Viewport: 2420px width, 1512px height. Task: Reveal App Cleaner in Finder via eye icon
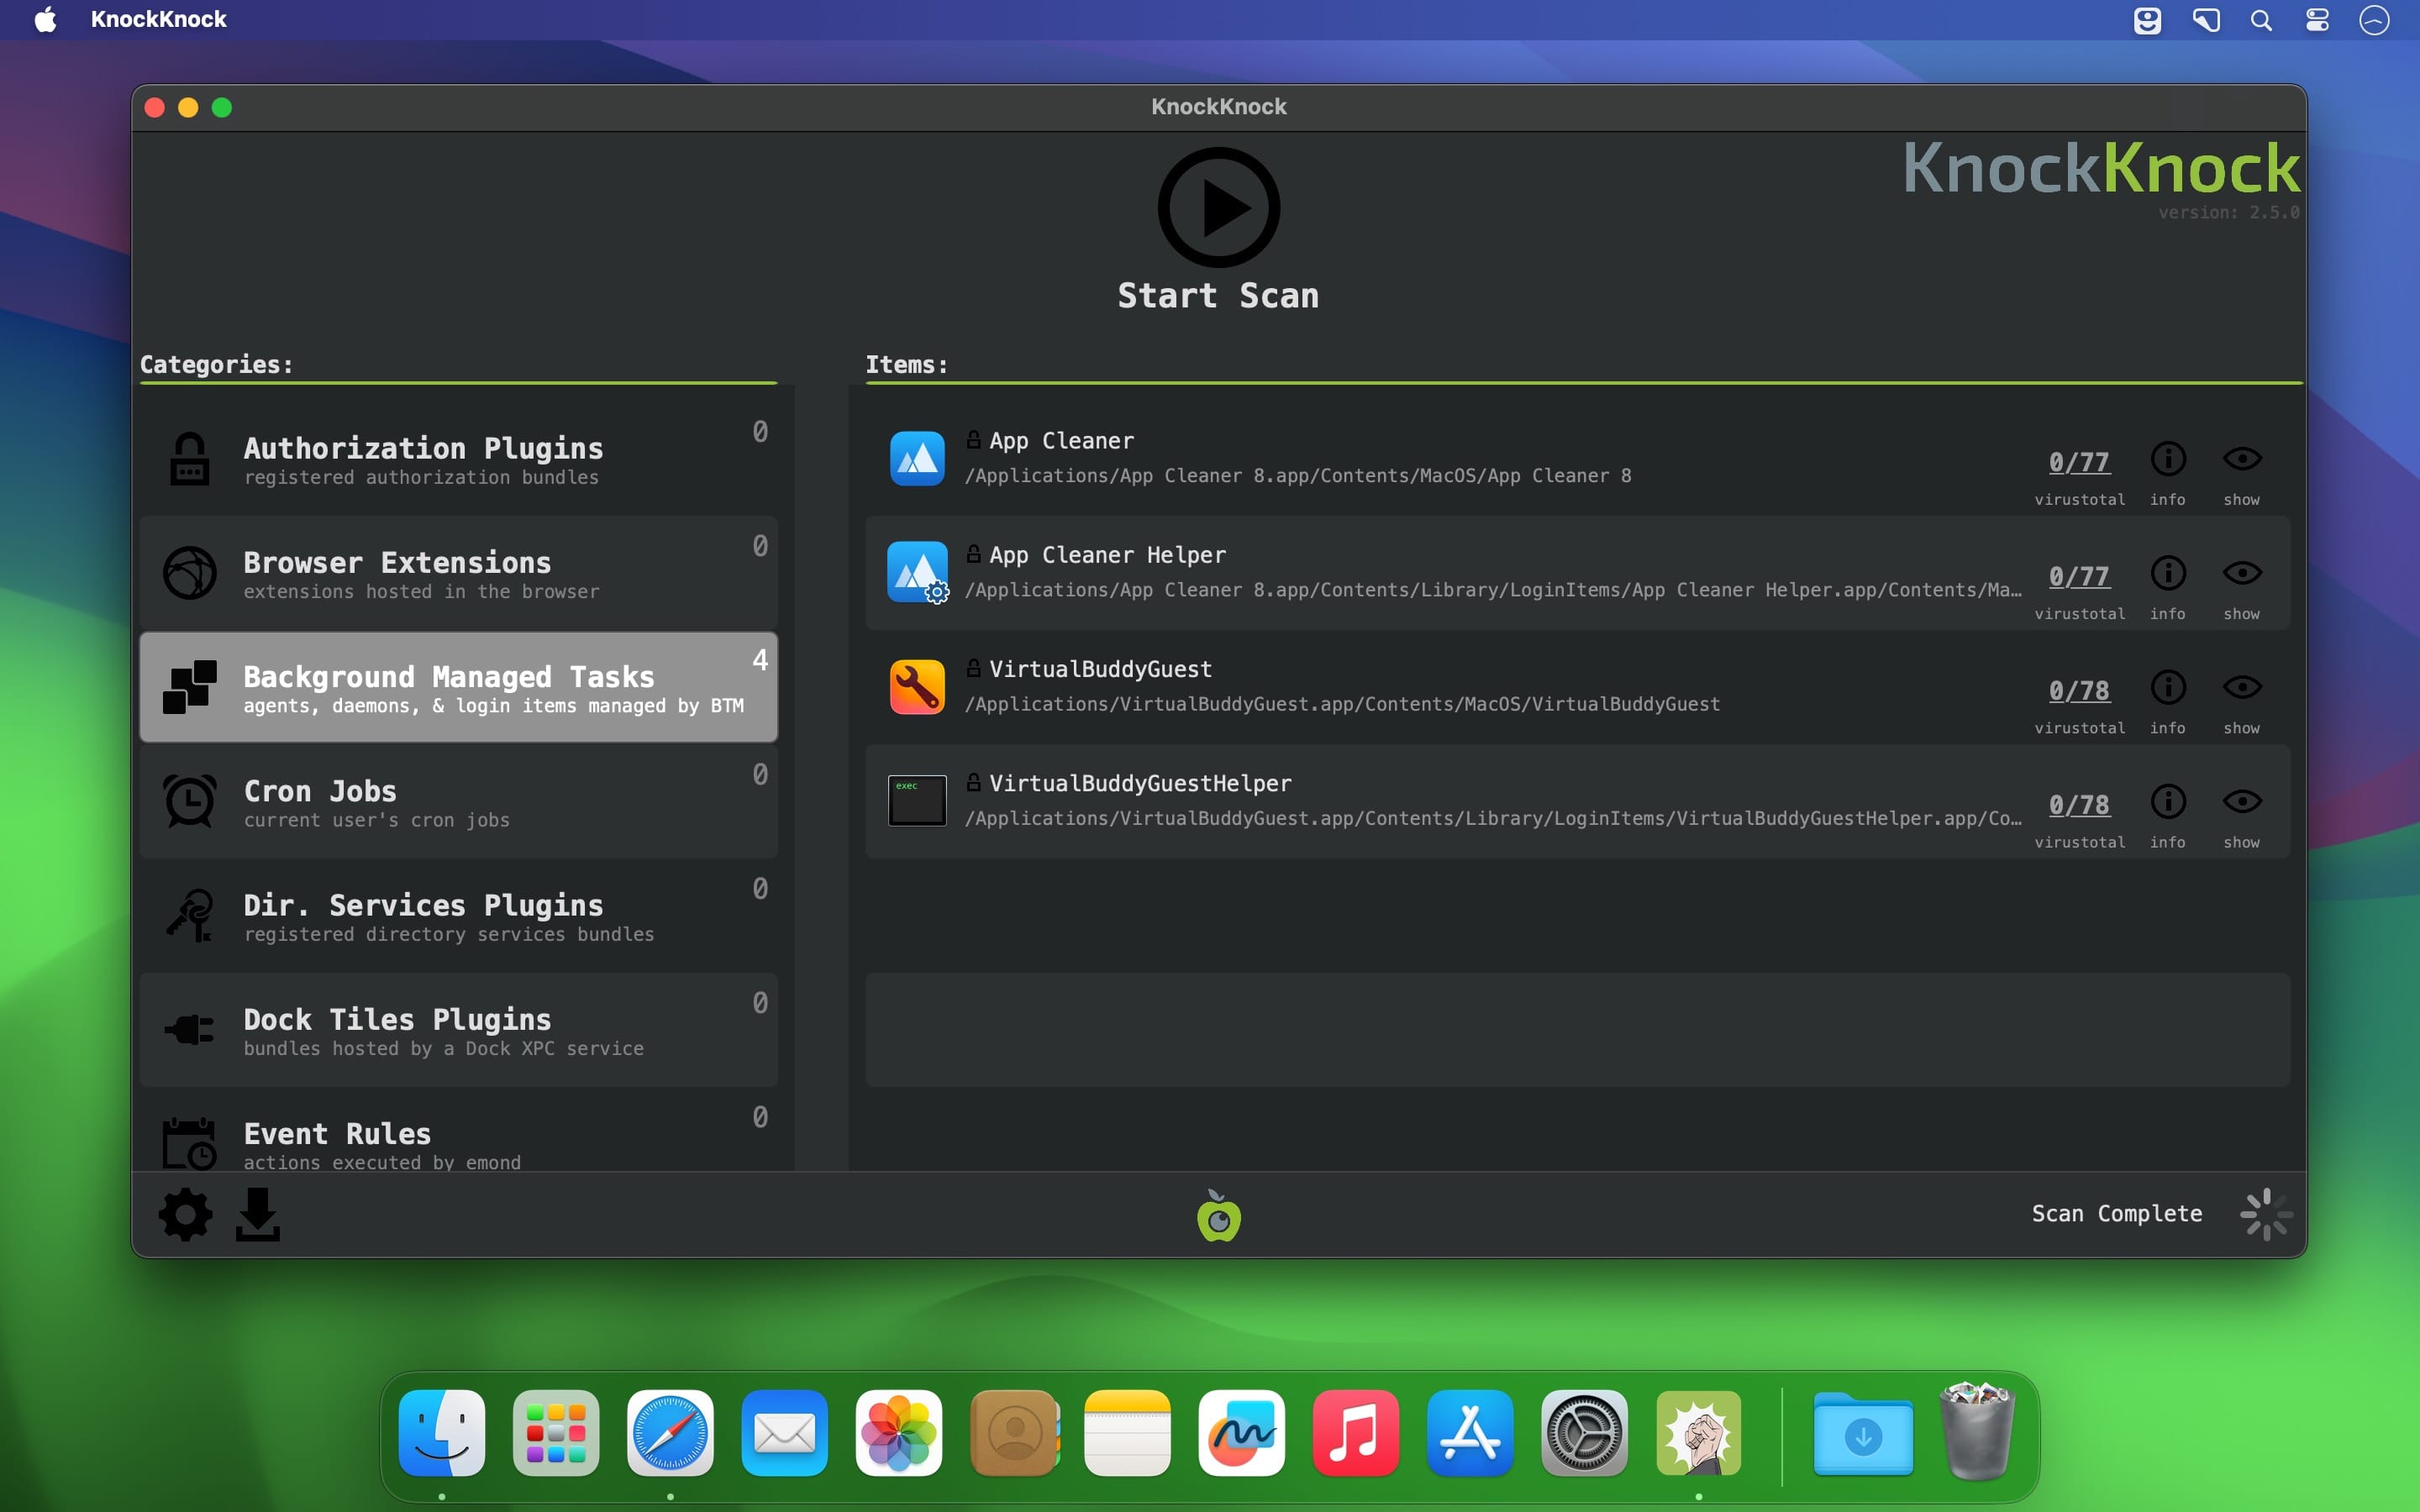[x=2242, y=459]
